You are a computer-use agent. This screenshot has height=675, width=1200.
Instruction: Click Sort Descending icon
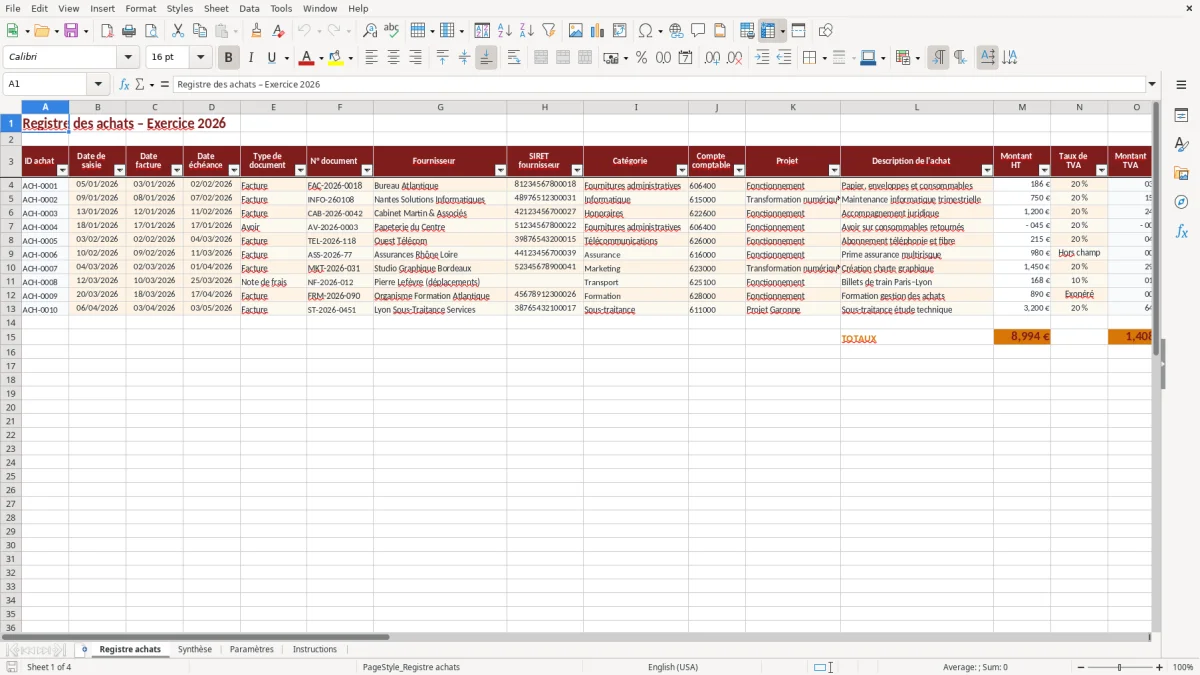[526, 31]
